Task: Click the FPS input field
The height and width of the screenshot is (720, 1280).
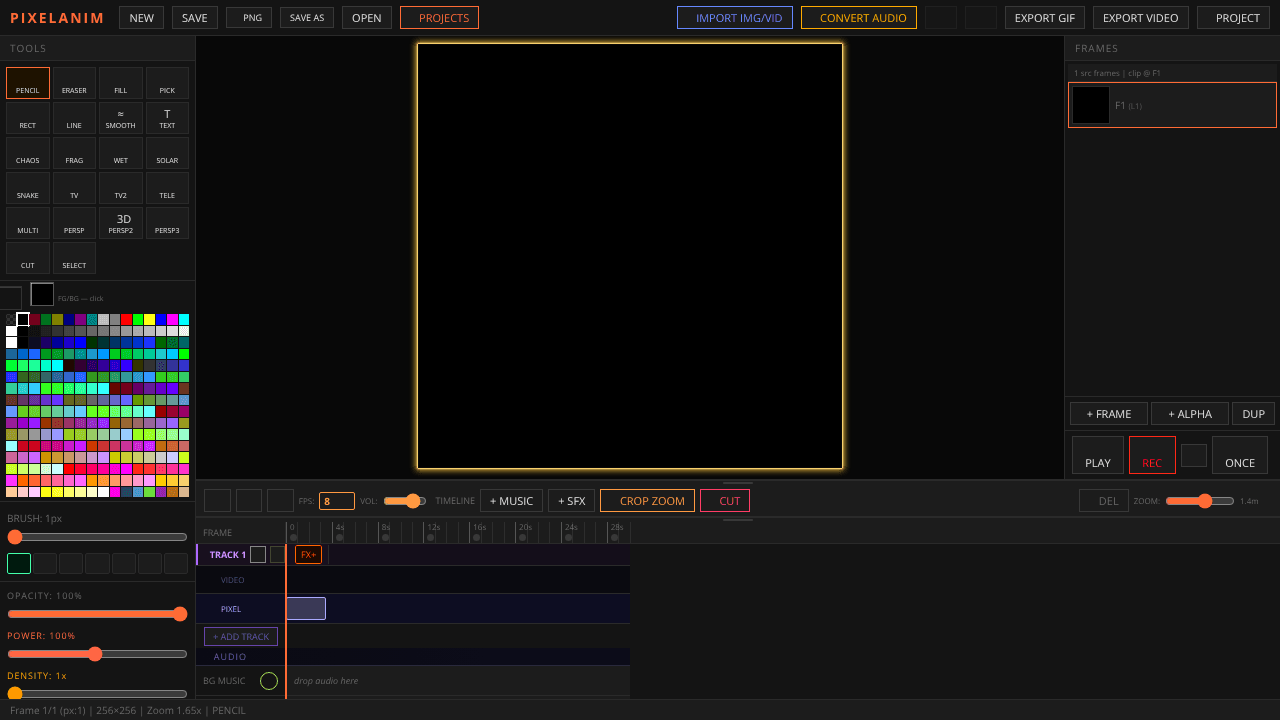Action: tap(337, 501)
